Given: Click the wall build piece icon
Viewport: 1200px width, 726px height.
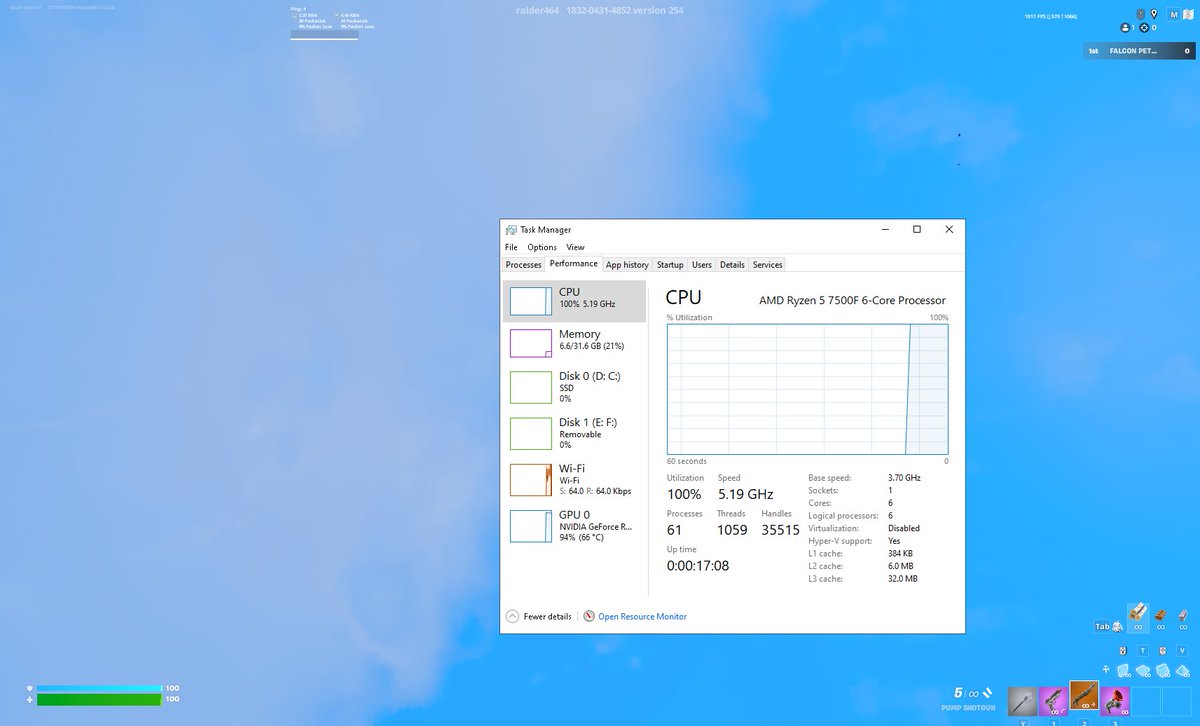Looking at the screenshot, I should pos(1123,671).
